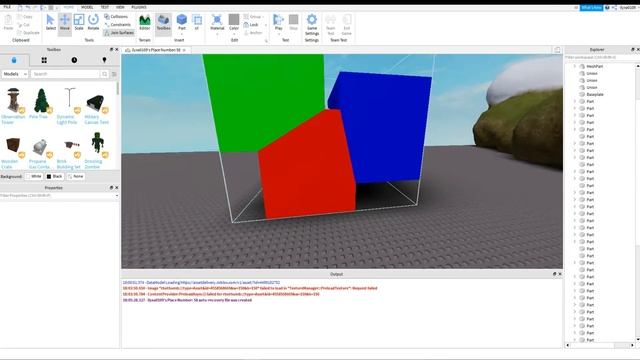The image size is (640, 360).
Task: Expand the MeshPart tree node
Action: coord(575,66)
